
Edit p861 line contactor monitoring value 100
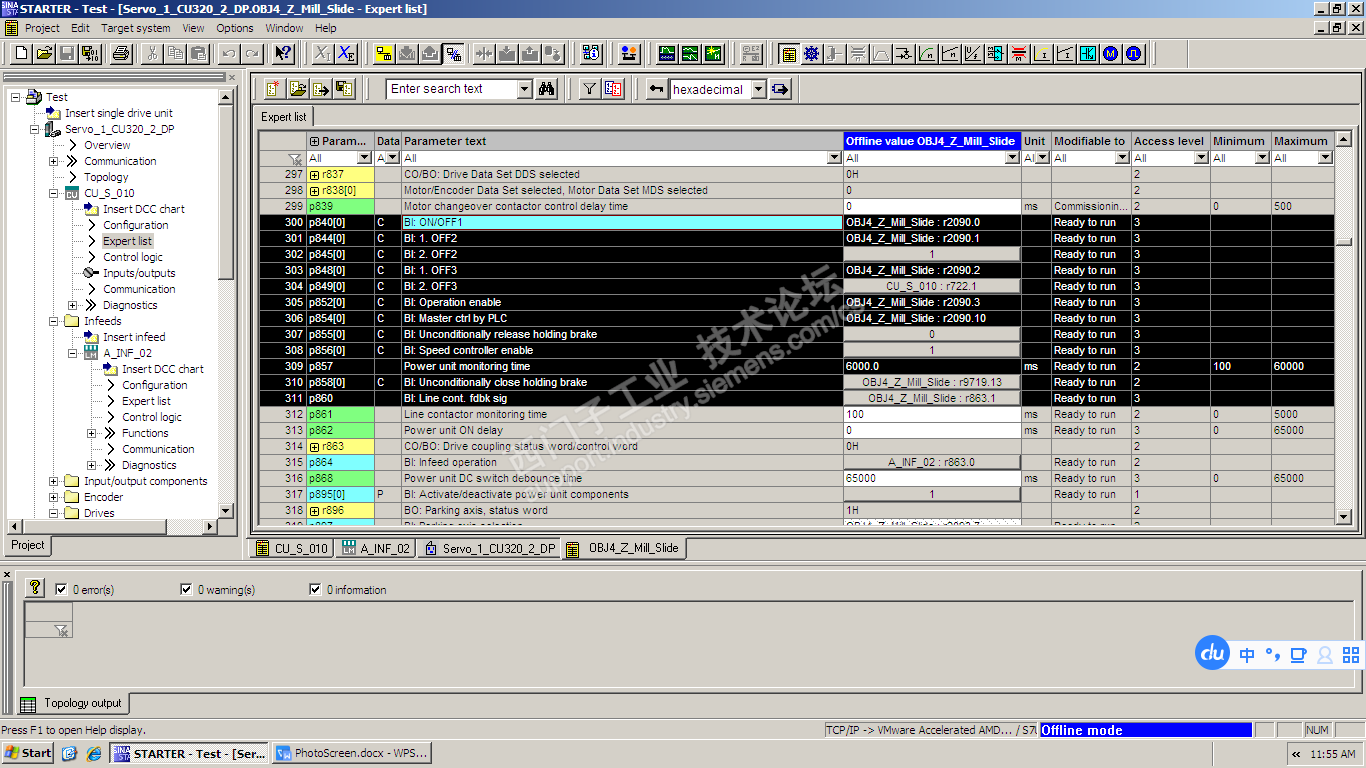click(x=932, y=414)
